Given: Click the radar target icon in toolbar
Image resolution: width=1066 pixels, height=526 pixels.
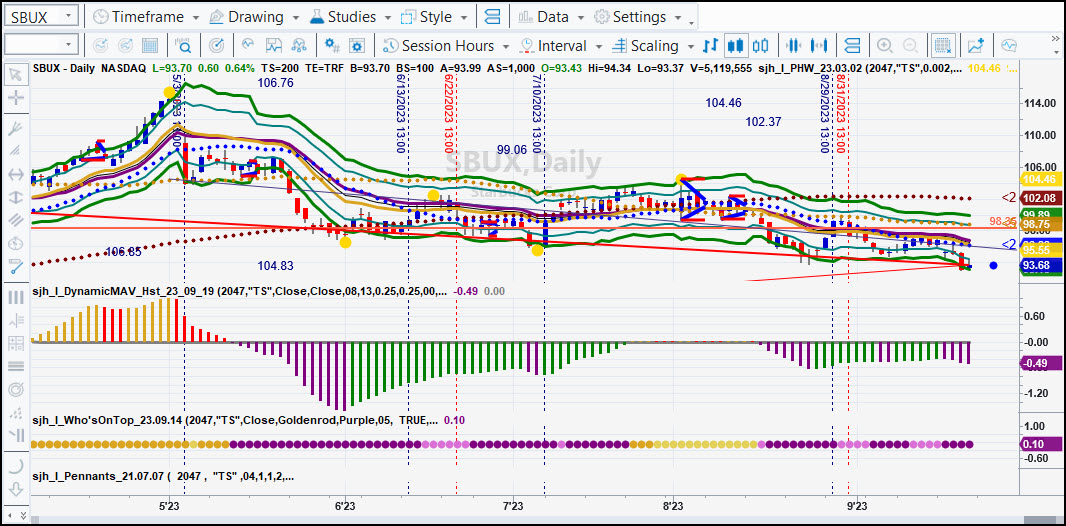Looking at the screenshot, I should click(x=217, y=46).
